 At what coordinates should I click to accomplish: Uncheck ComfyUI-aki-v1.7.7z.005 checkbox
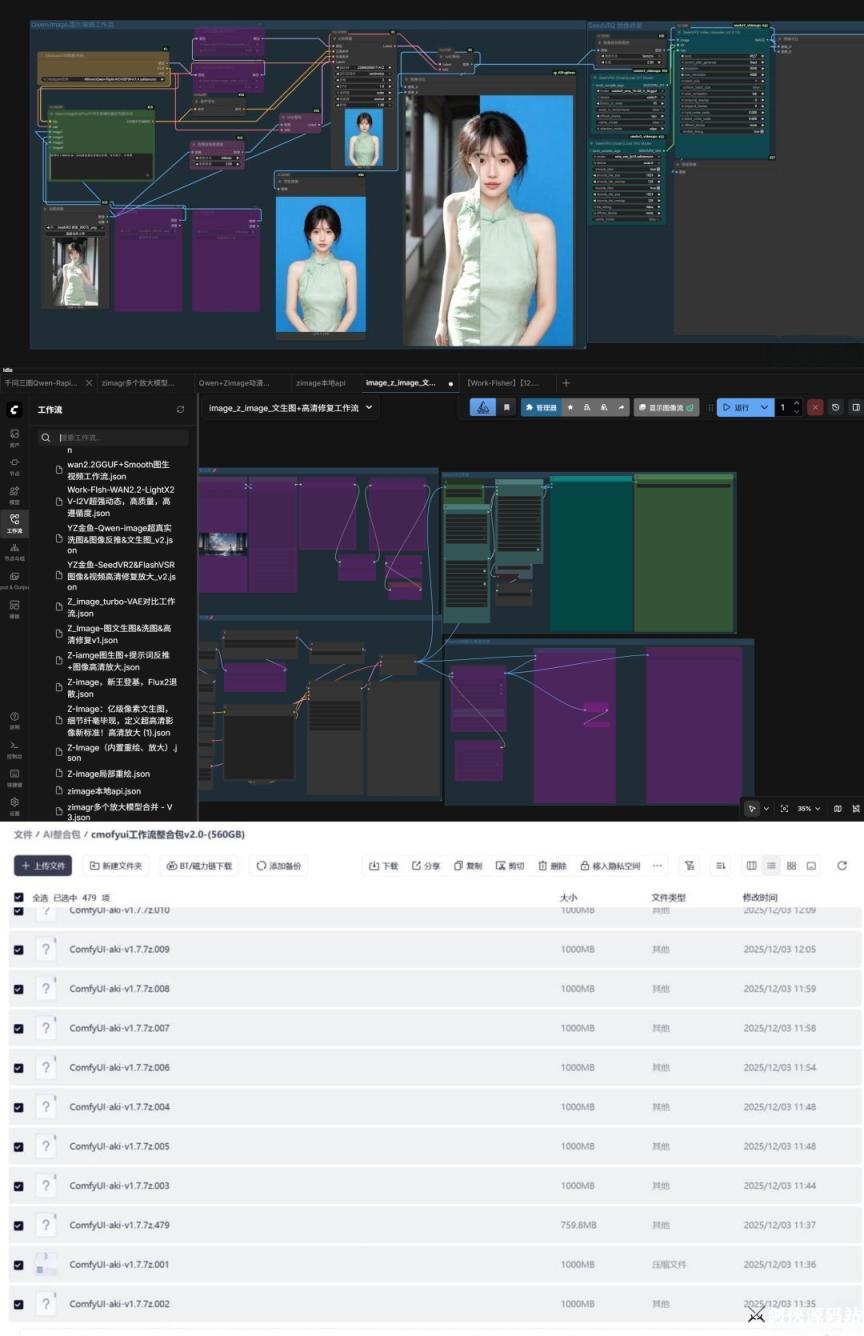tap(18, 1146)
